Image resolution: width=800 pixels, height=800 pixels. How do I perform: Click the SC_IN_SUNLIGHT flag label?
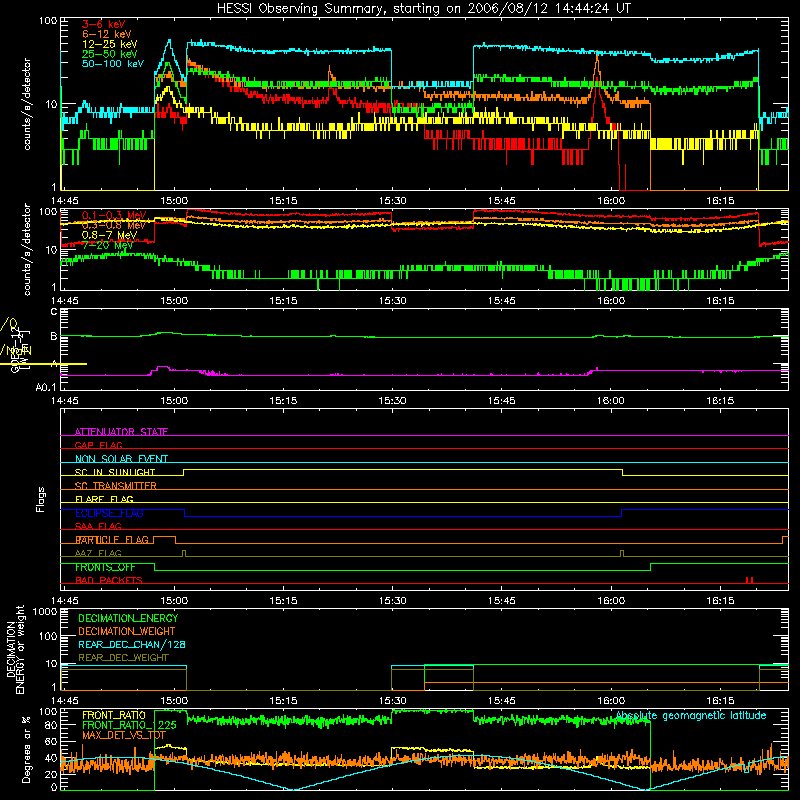(x=115, y=472)
